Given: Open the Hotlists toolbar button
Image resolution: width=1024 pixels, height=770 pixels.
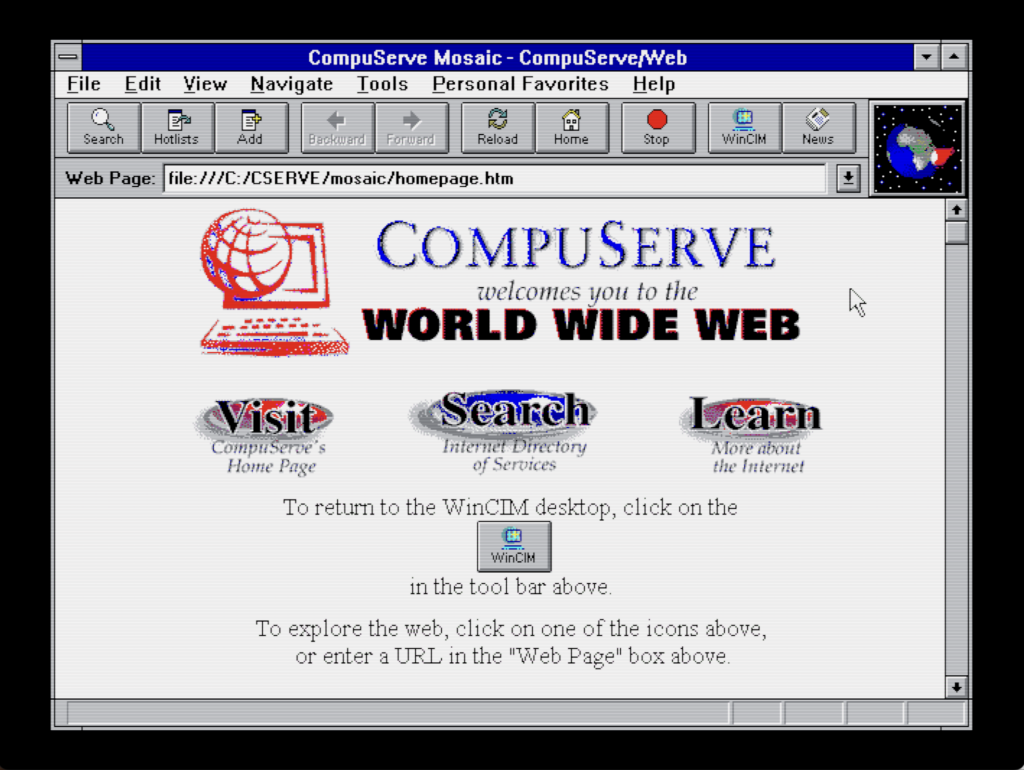Looking at the screenshot, I should point(177,127).
